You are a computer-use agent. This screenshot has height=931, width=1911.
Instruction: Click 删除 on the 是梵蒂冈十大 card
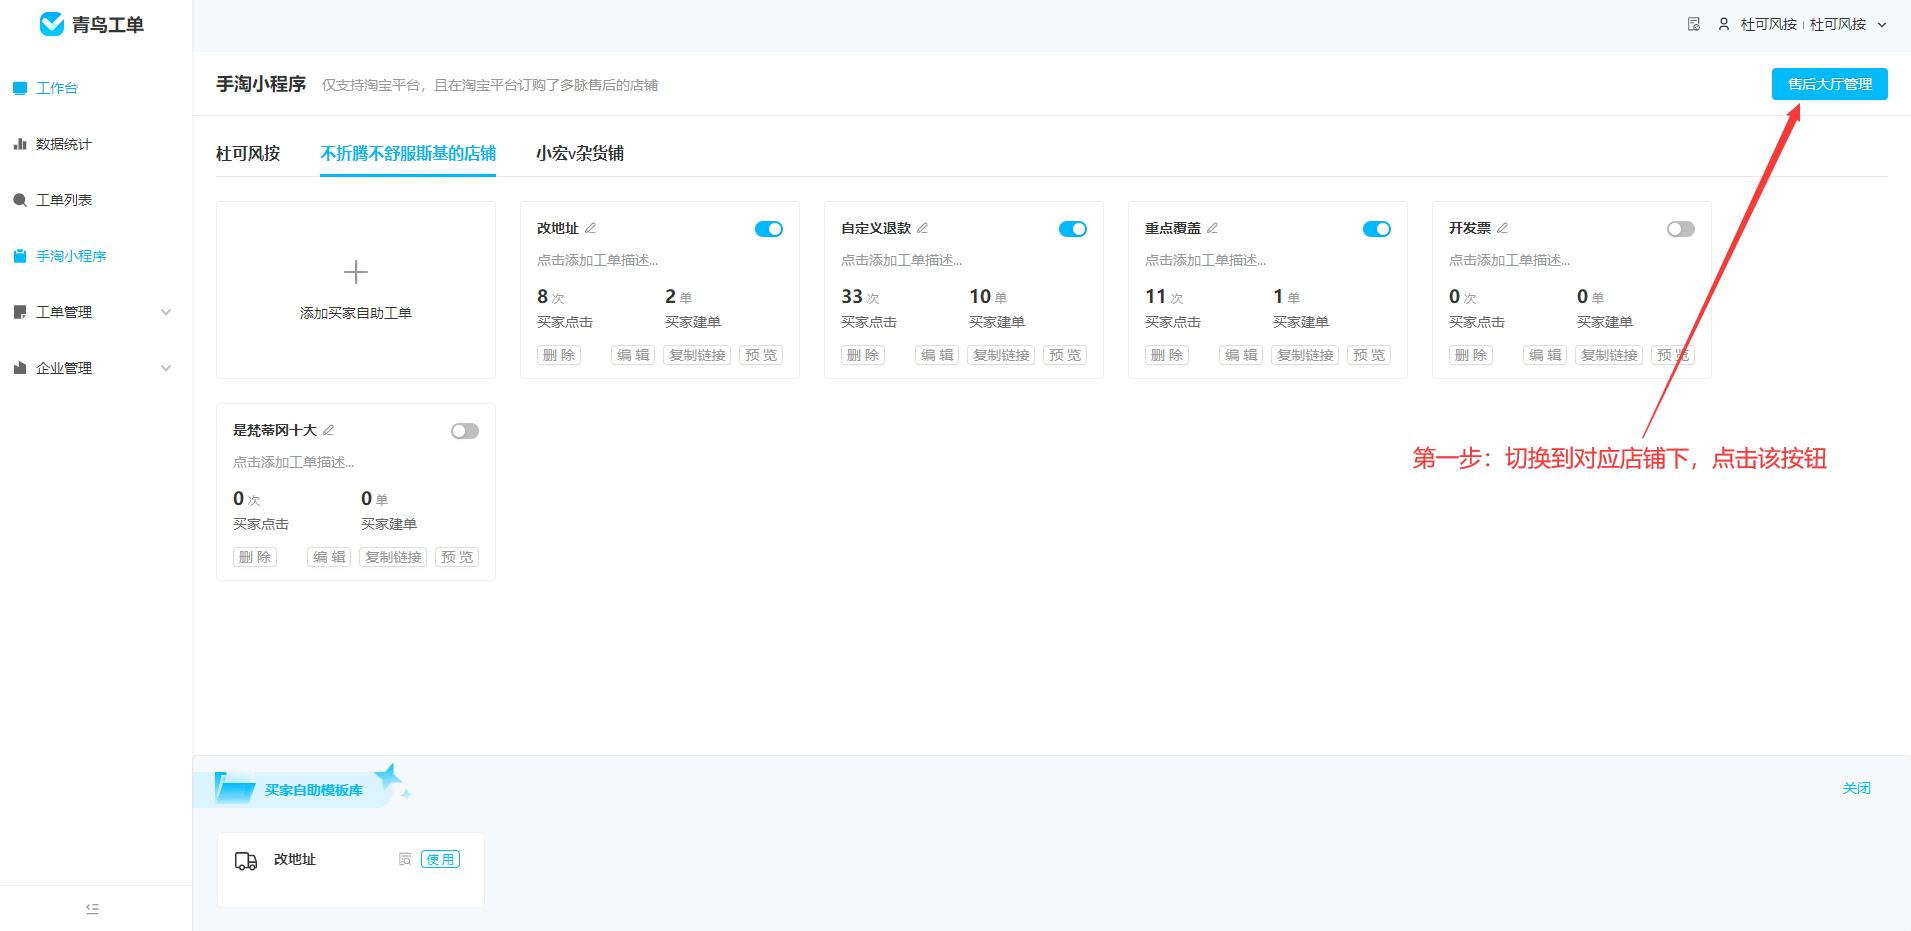255,557
